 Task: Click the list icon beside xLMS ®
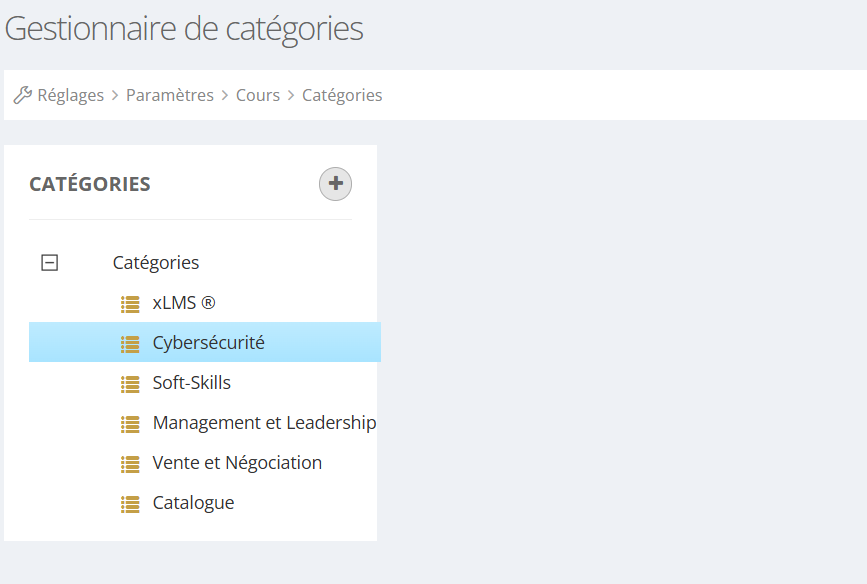tap(130, 303)
